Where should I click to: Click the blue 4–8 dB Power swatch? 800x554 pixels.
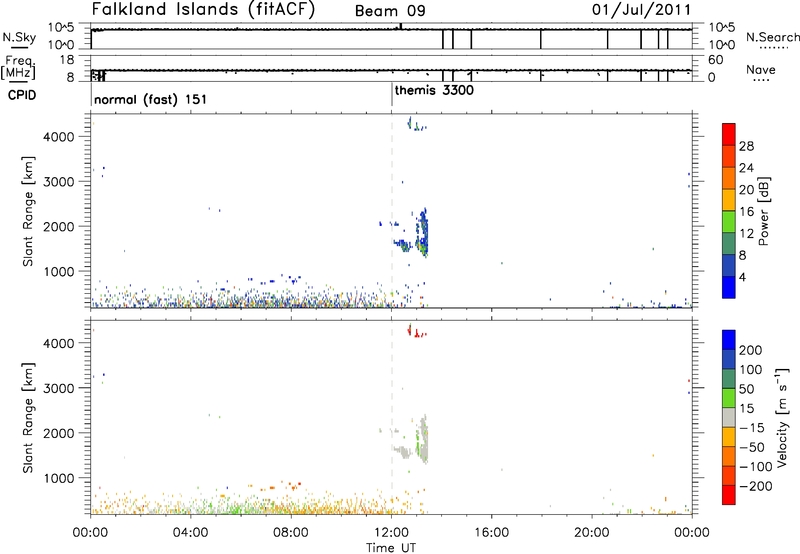coord(729,265)
